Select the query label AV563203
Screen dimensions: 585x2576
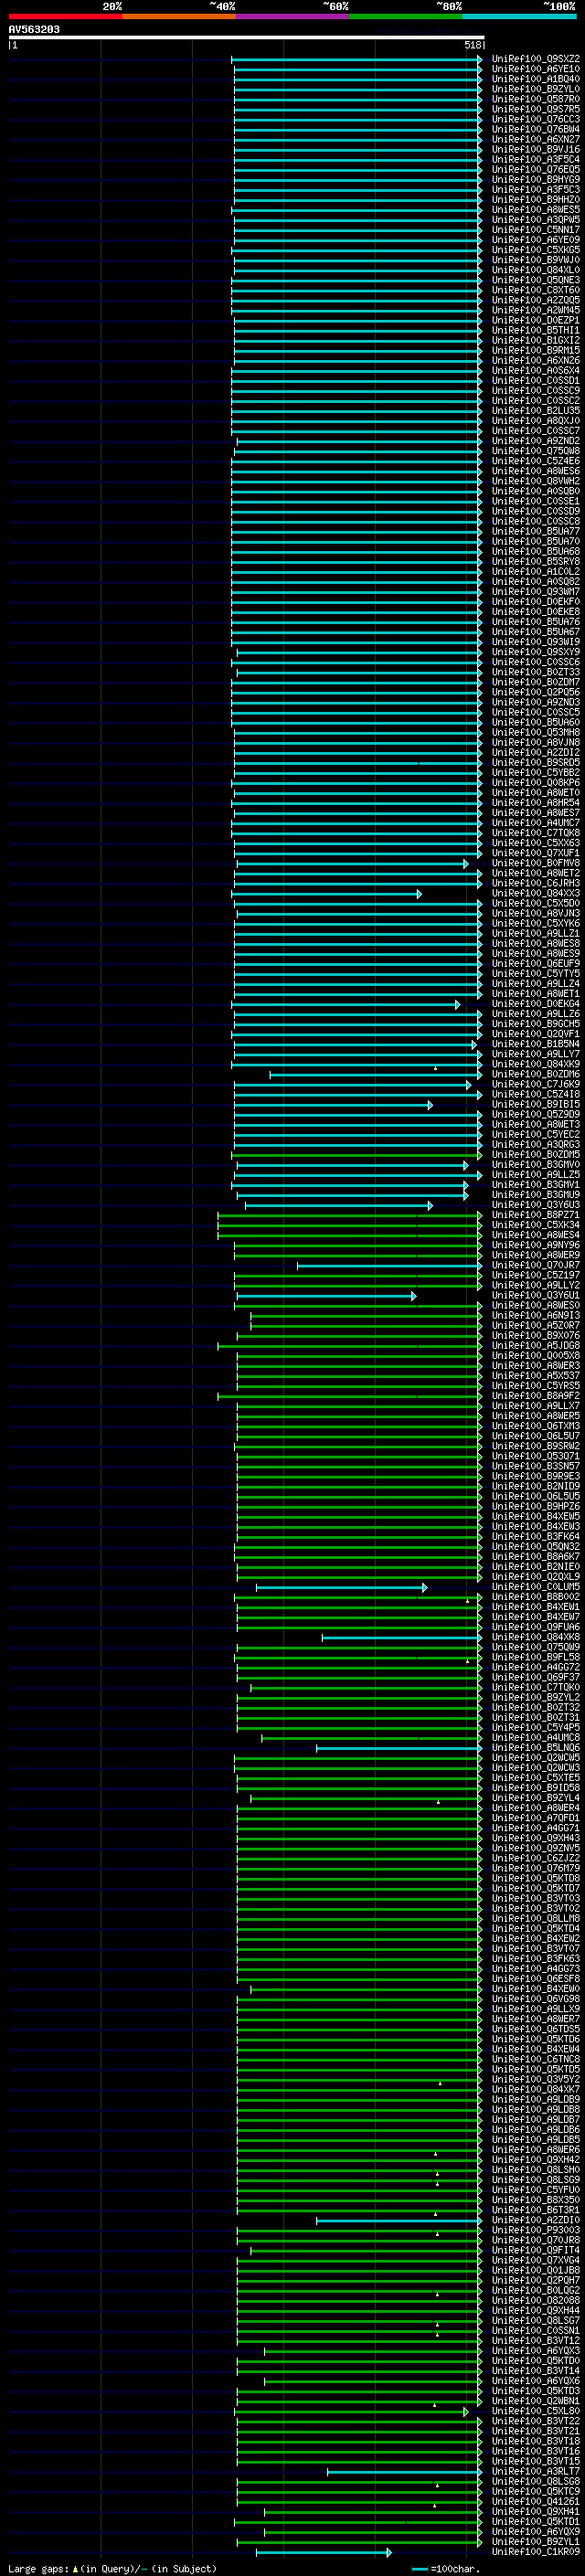coord(34,29)
